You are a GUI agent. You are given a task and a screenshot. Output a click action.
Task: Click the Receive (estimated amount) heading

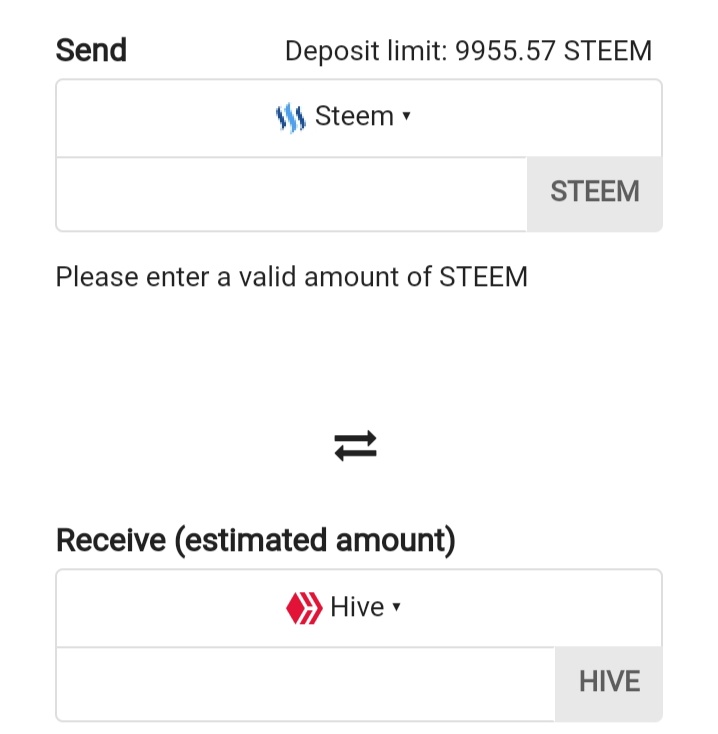[x=256, y=542]
